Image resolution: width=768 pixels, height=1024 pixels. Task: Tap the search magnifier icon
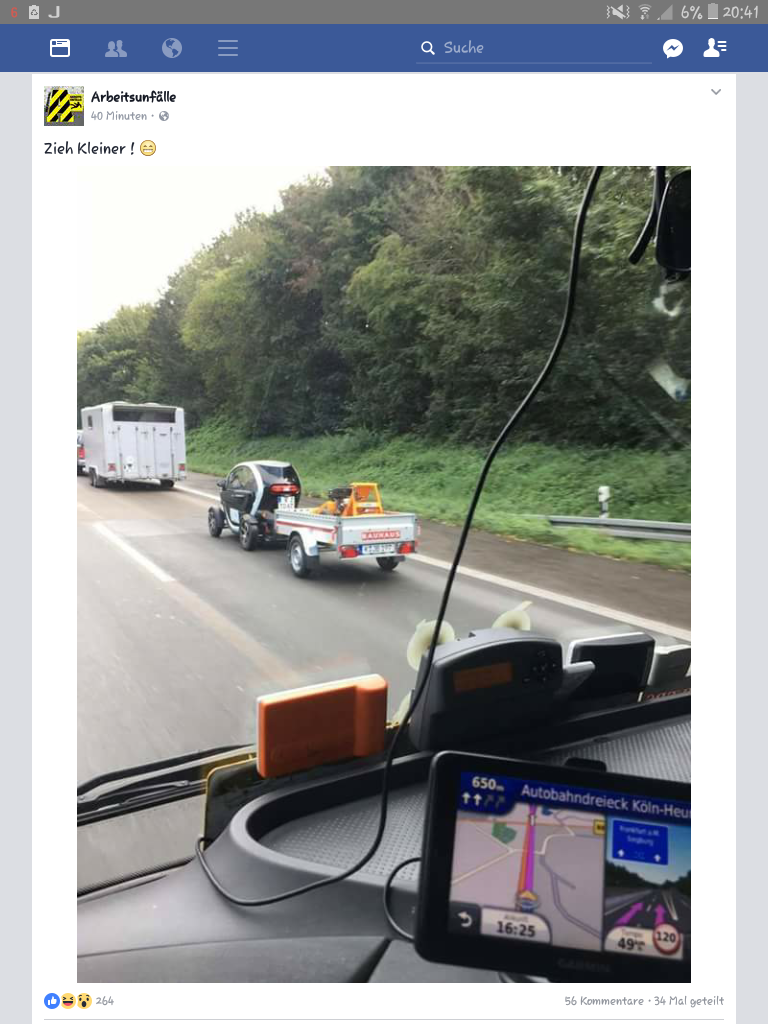click(x=428, y=48)
